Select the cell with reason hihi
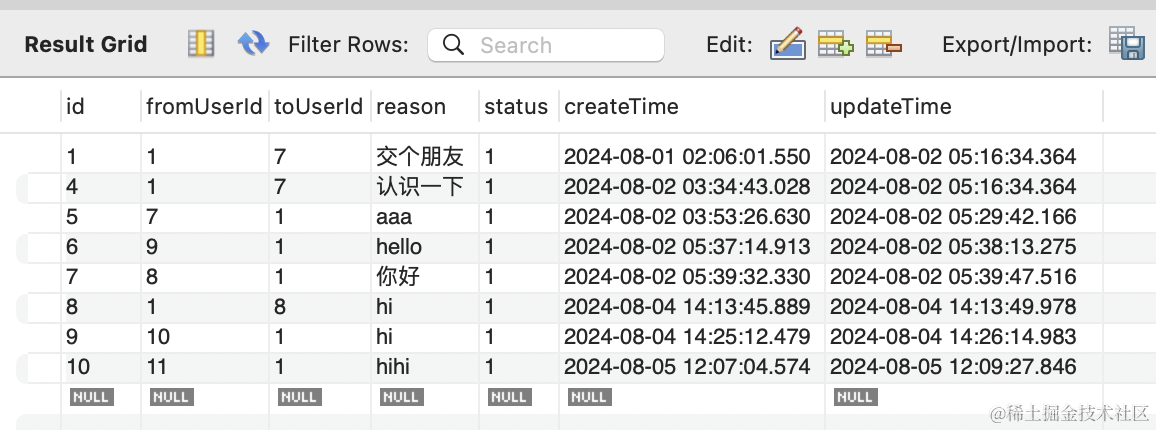The image size is (1156, 430). click(x=425, y=367)
